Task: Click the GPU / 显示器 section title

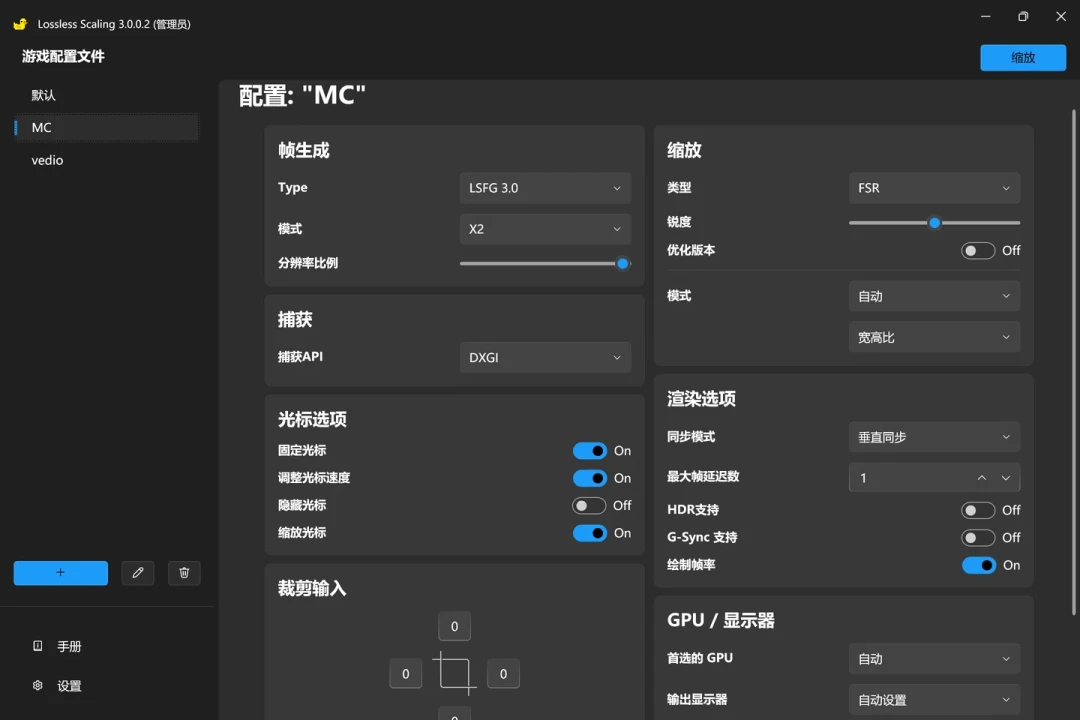Action: click(720, 620)
